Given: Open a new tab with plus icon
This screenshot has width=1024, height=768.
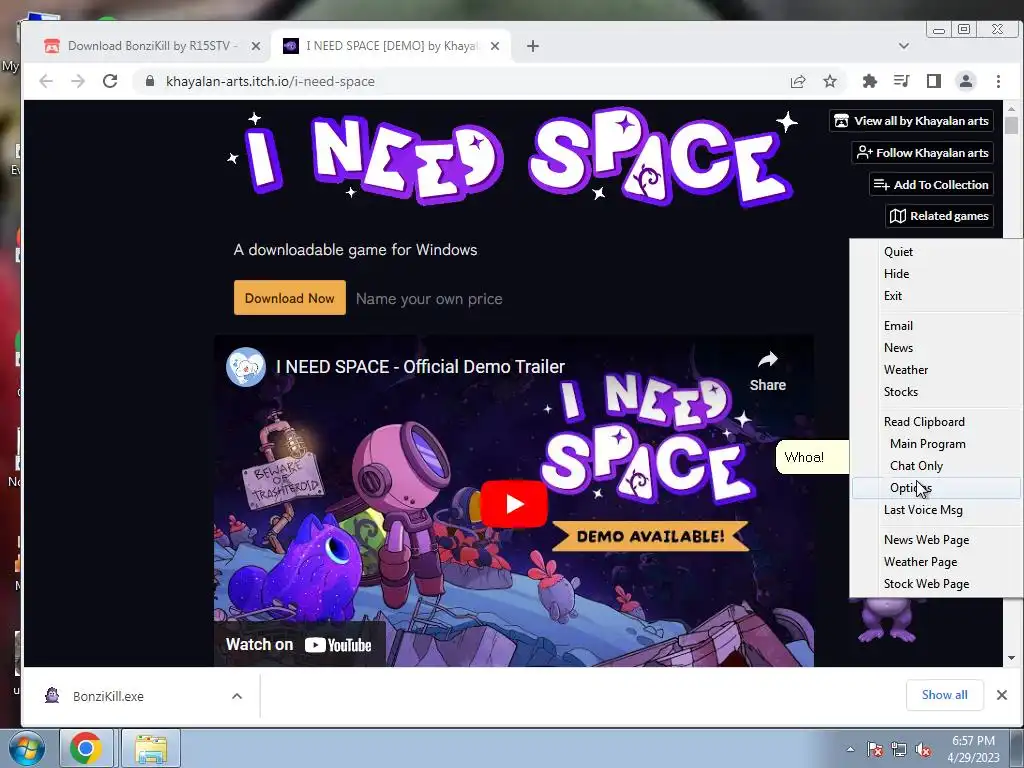Looking at the screenshot, I should click(x=532, y=46).
